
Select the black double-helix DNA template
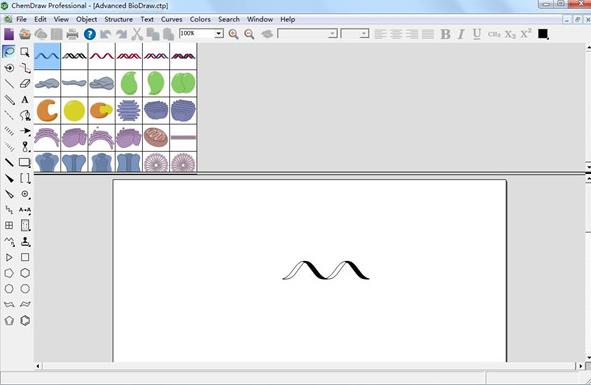(x=74, y=56)
